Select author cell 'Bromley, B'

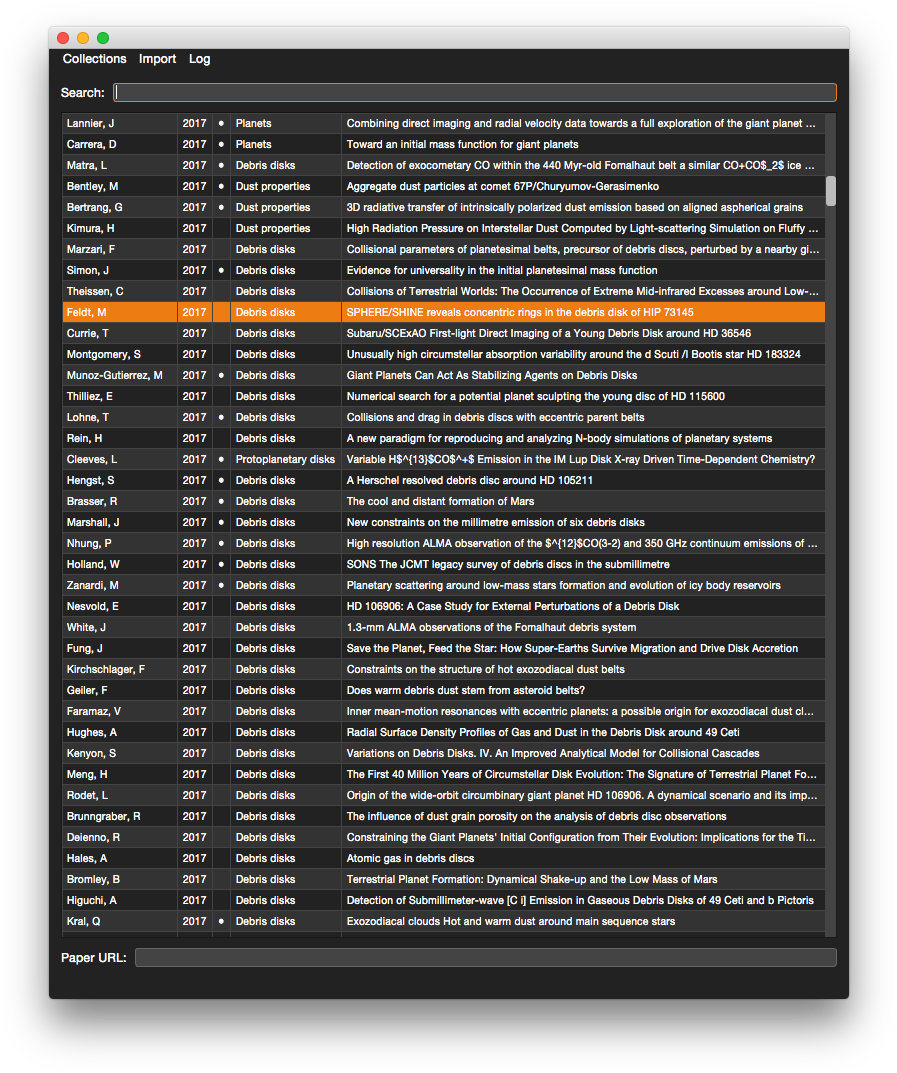click(120, 879)
